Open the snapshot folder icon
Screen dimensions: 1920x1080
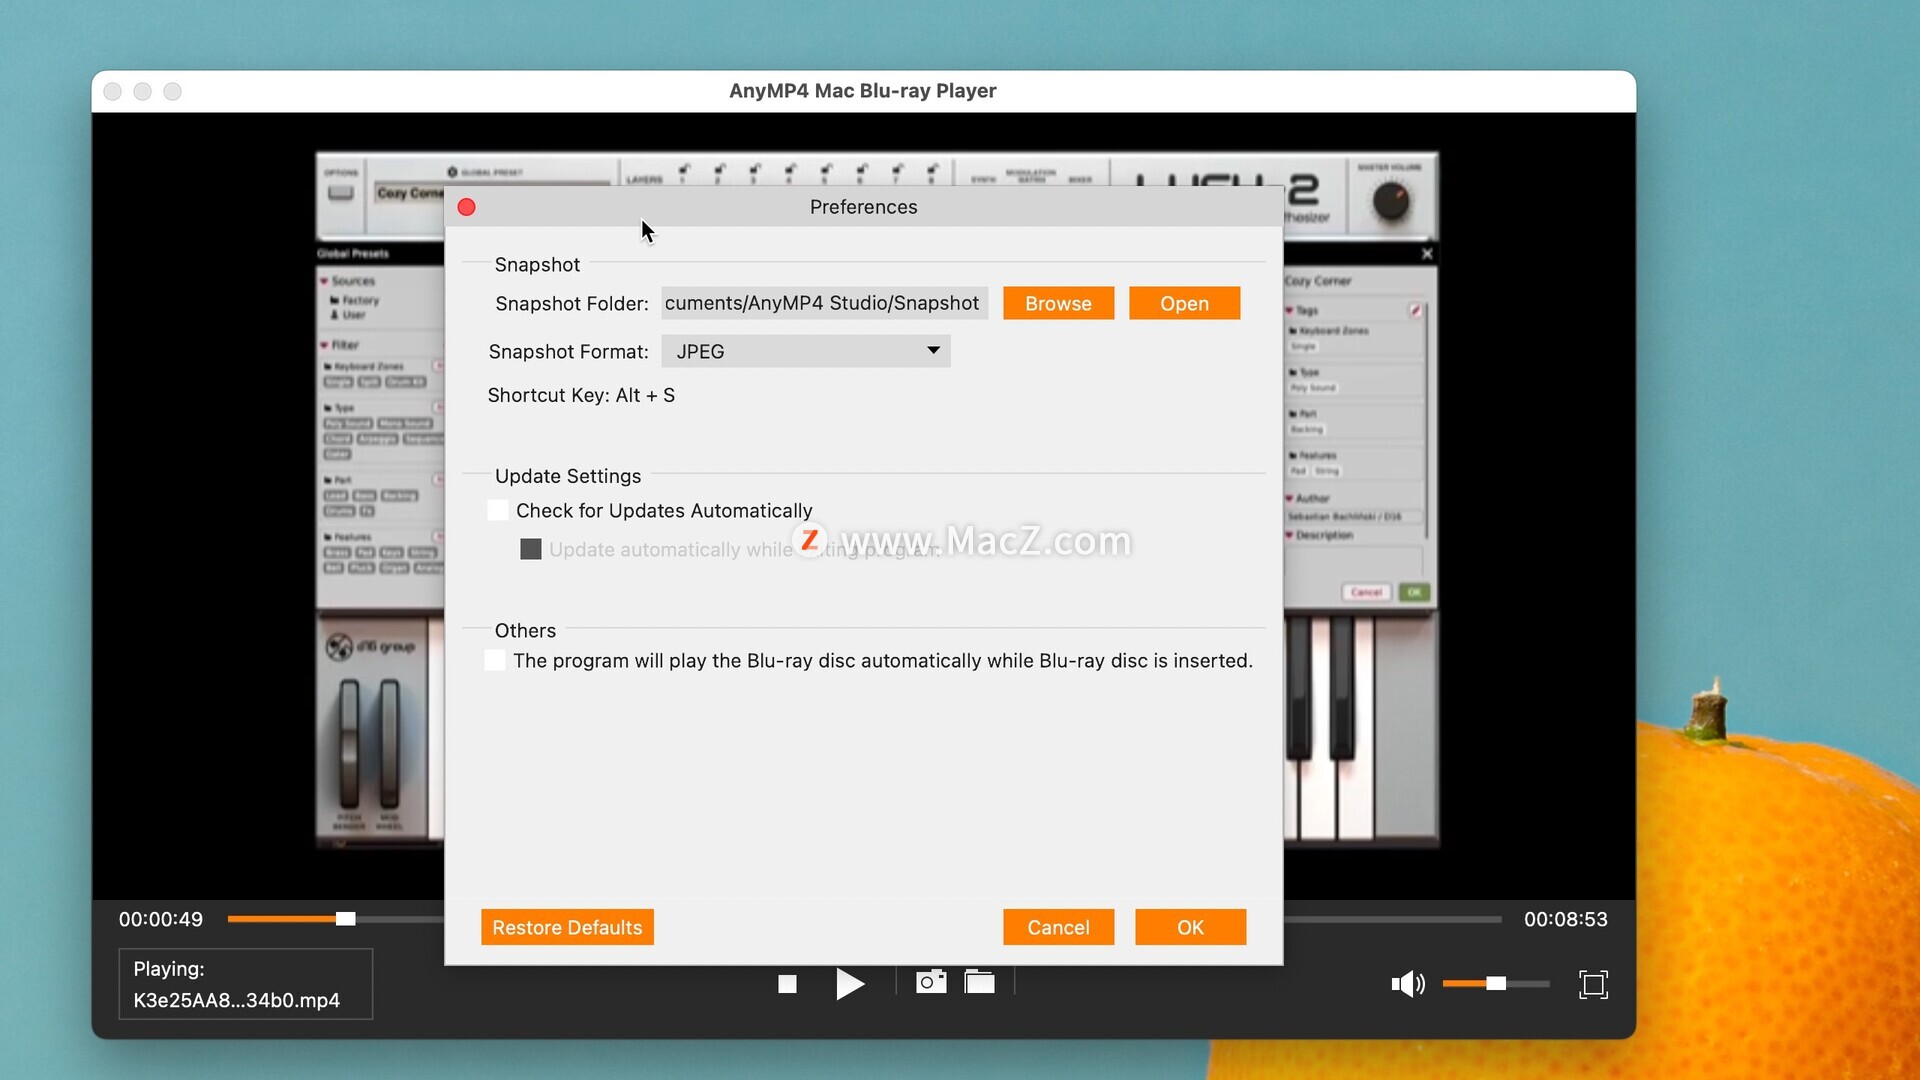[980, 982]
